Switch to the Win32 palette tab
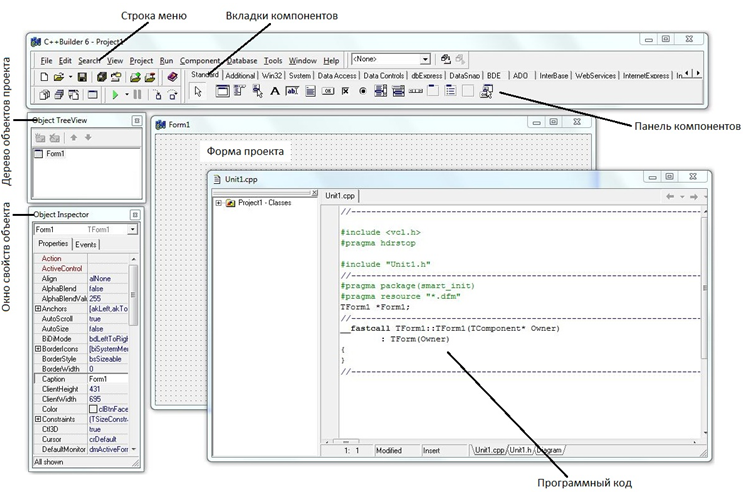Viewport: 743px width, 492px height. point(272,75)
